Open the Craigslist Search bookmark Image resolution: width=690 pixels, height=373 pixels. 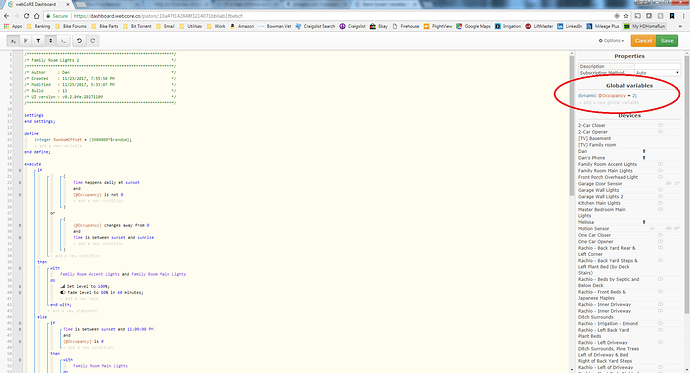tap(316, 26)
